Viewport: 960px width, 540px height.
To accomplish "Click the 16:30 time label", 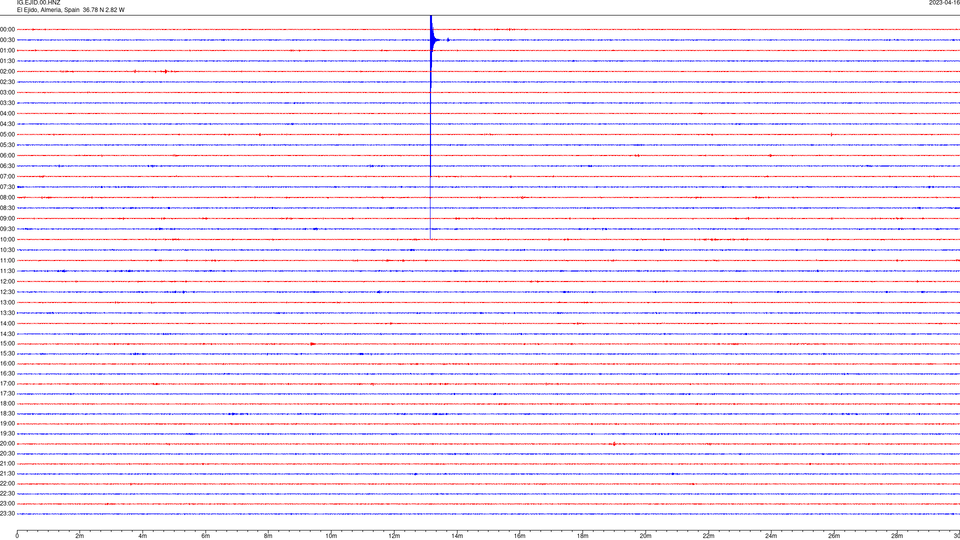I will click(x=7, y=373).
